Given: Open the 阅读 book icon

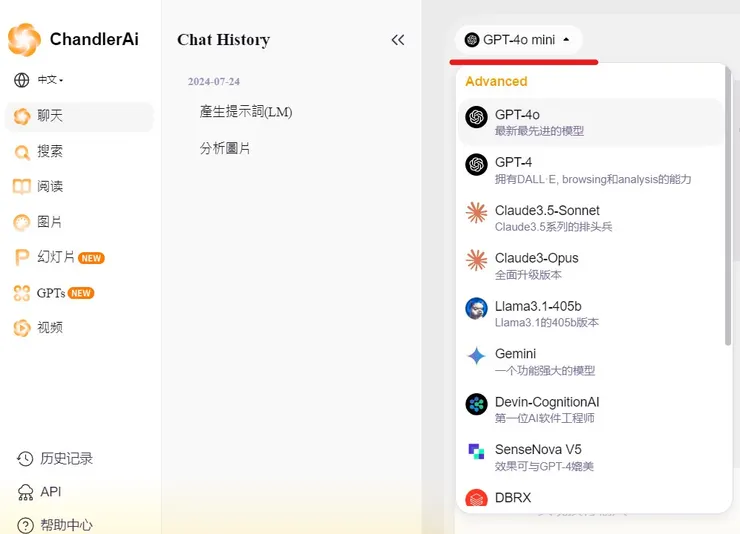Looking at the screenshot, I should click(x=22, y=187).
